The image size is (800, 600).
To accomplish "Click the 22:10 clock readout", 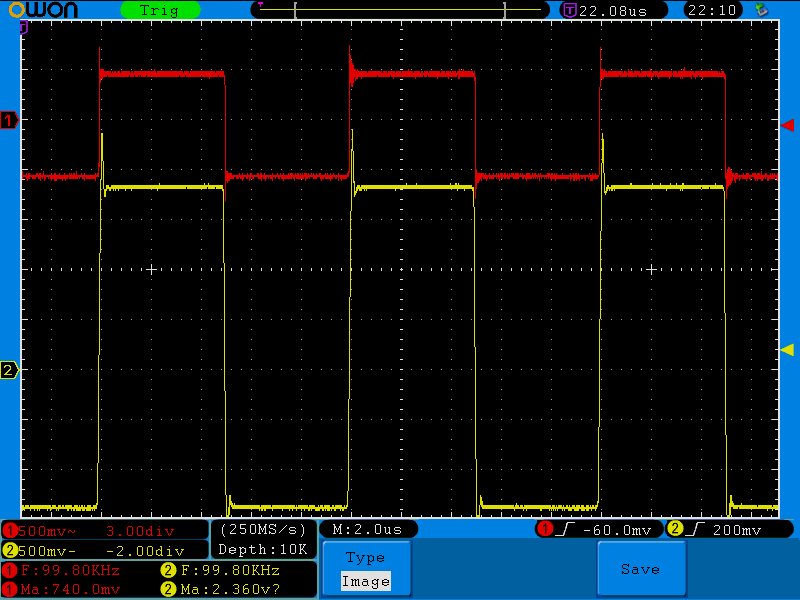I will (x=712, y=10).
